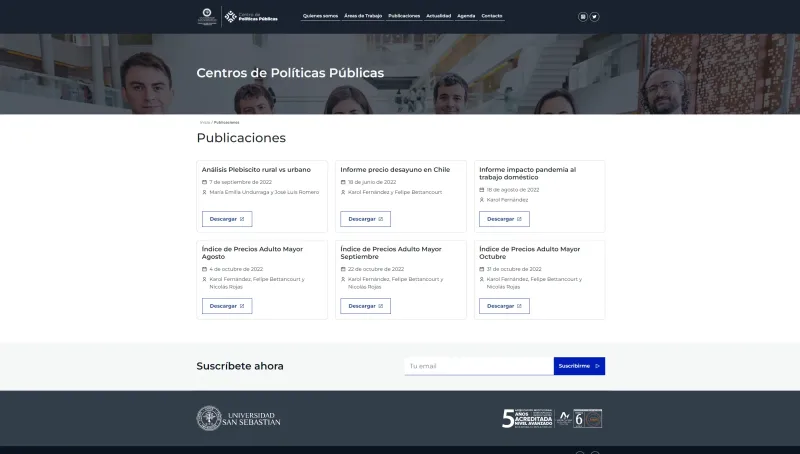
Task: Download Informe impacto pandemia al trabajo doméstico
Action: (504, 219)
